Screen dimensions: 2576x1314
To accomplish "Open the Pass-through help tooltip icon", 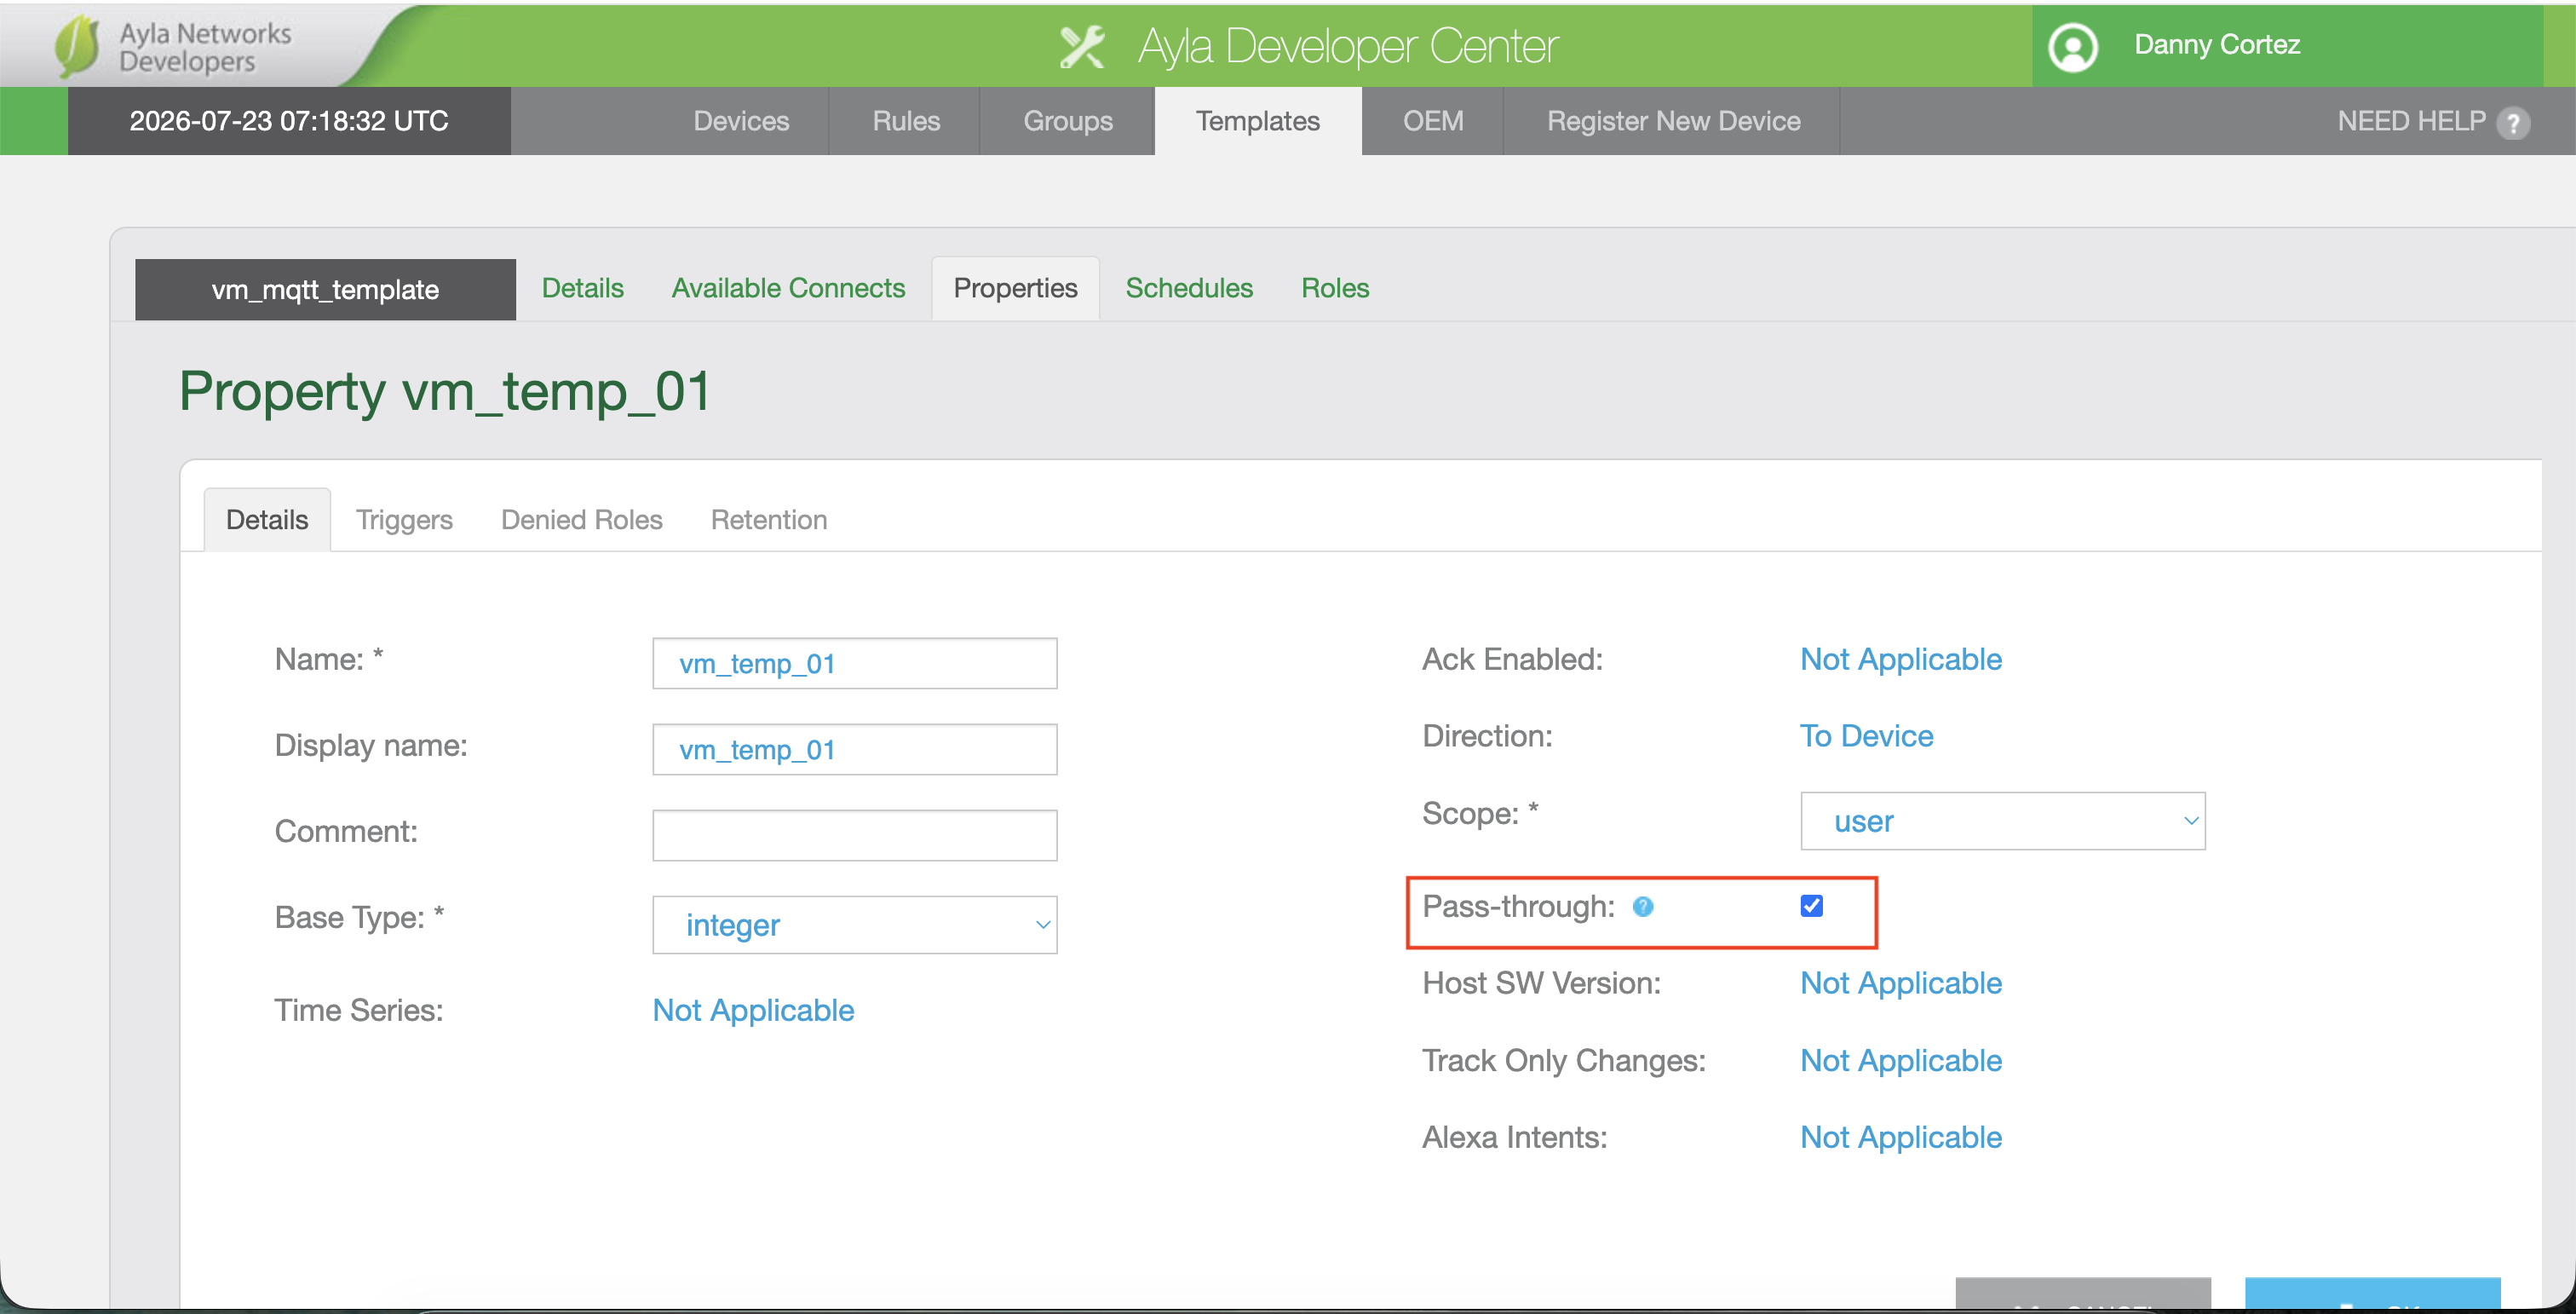I will click(x=1643, y=906).
